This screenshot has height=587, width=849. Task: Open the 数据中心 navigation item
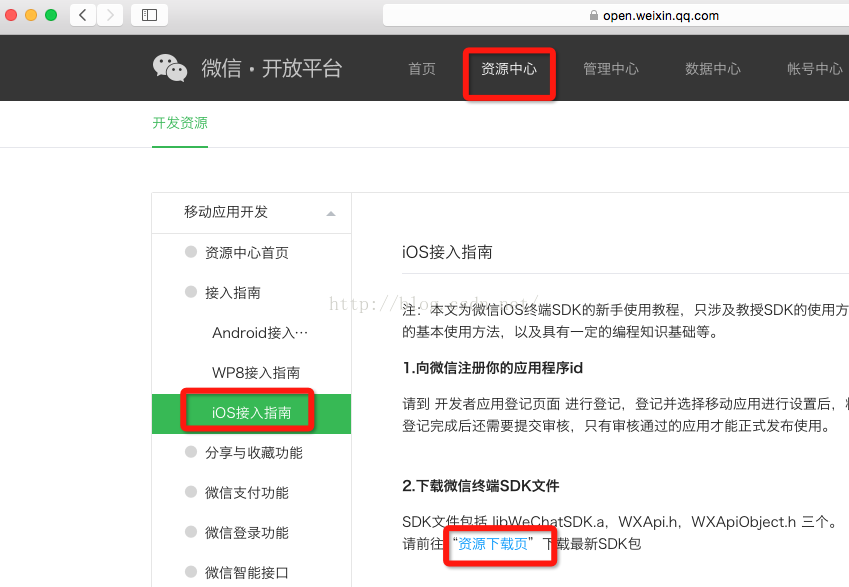[x=713, y=69]
